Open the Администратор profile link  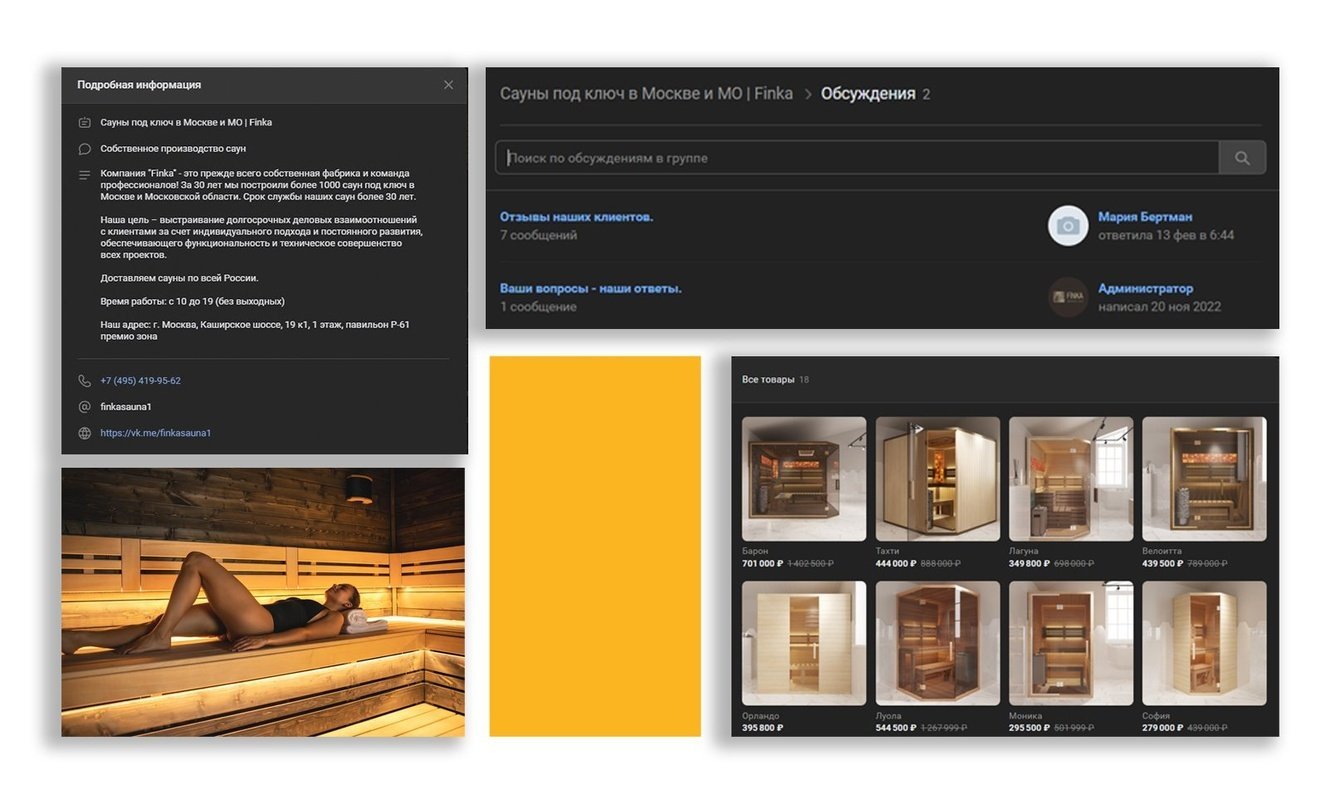pos(1146,288)
